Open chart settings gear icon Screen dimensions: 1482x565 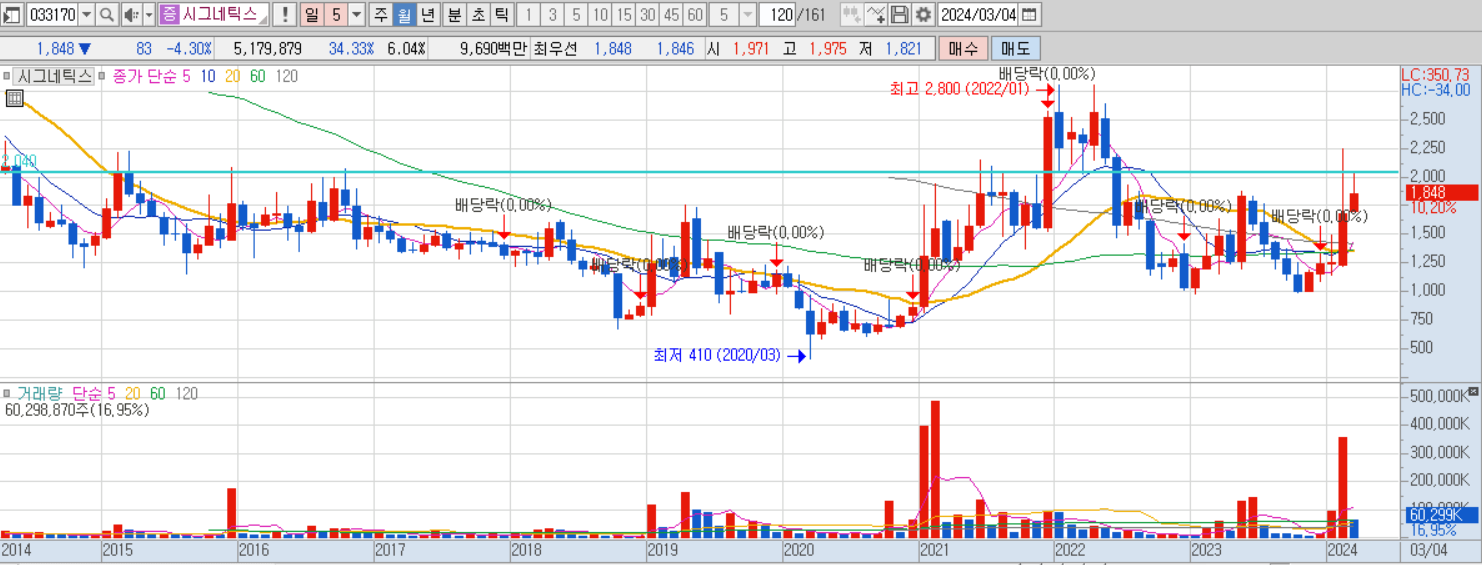point(922,14)
